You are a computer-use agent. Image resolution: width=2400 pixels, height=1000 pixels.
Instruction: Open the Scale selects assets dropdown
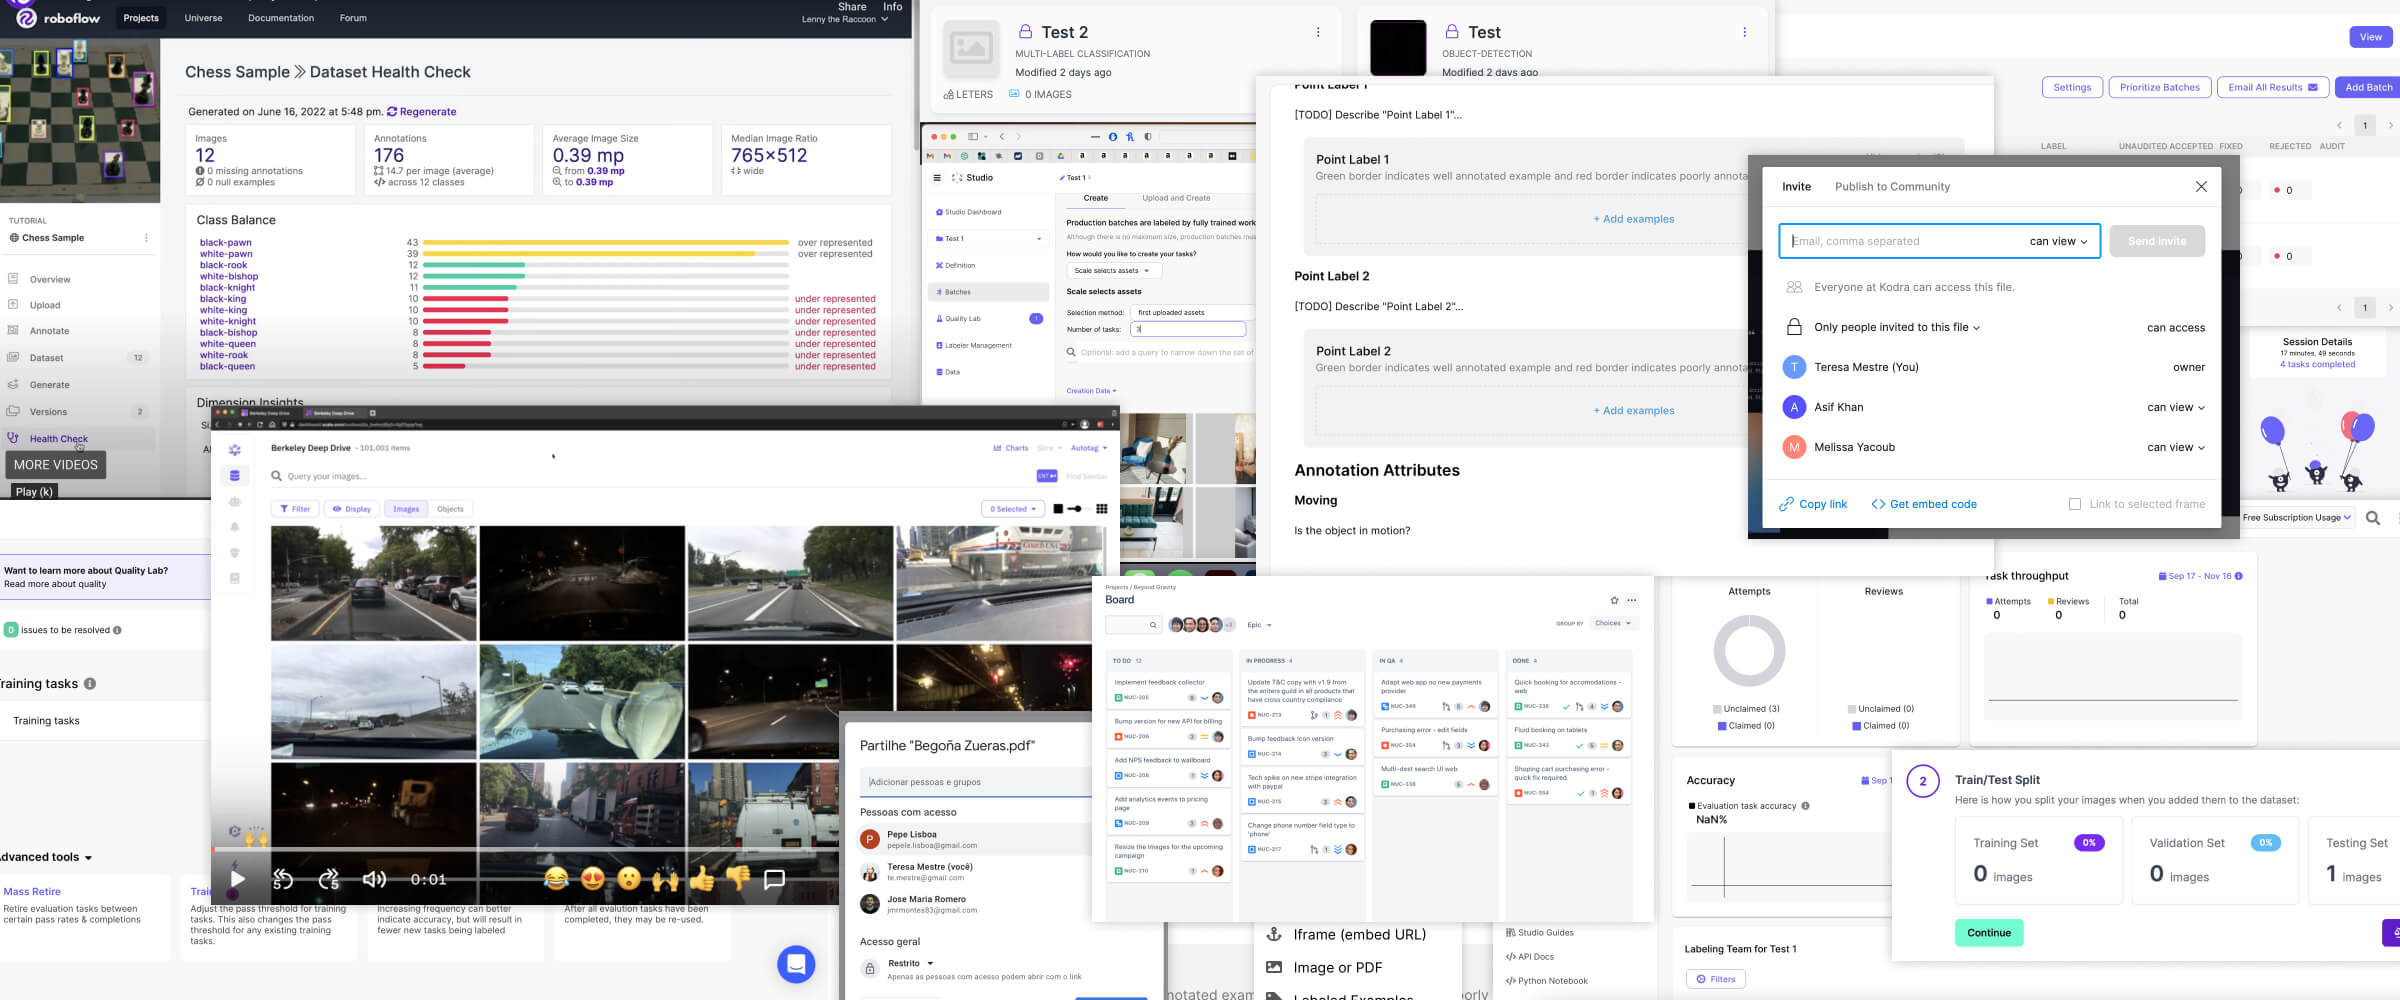[1112, 271]
